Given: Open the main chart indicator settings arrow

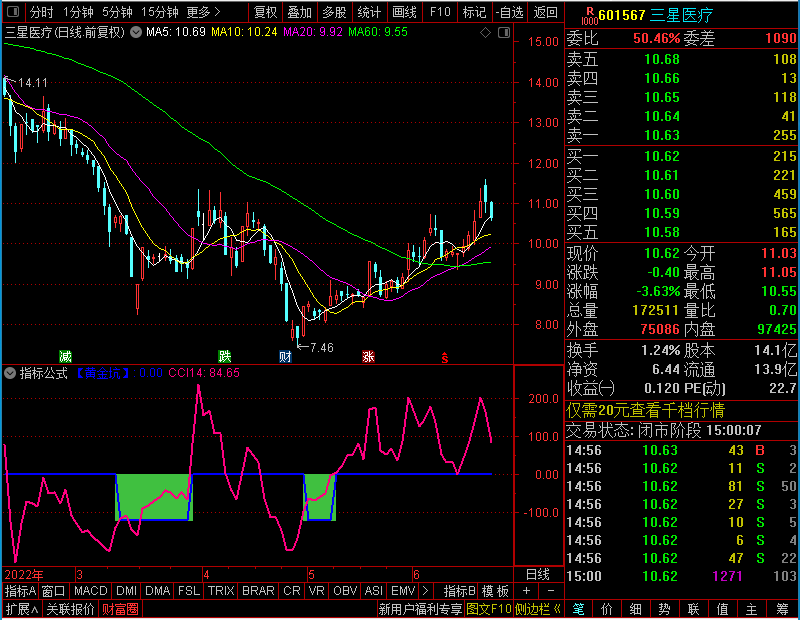Looking at the screenshot, I should coord(136,32).
